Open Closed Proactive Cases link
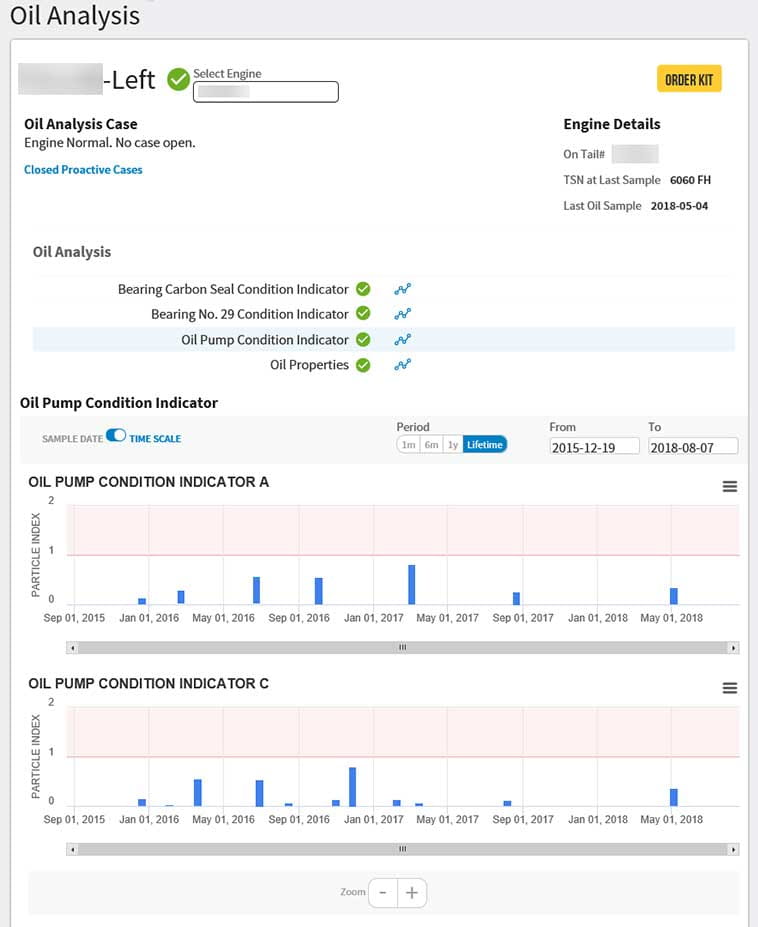The width and height of the screenshot is (758, 927). tap(83, 170)
